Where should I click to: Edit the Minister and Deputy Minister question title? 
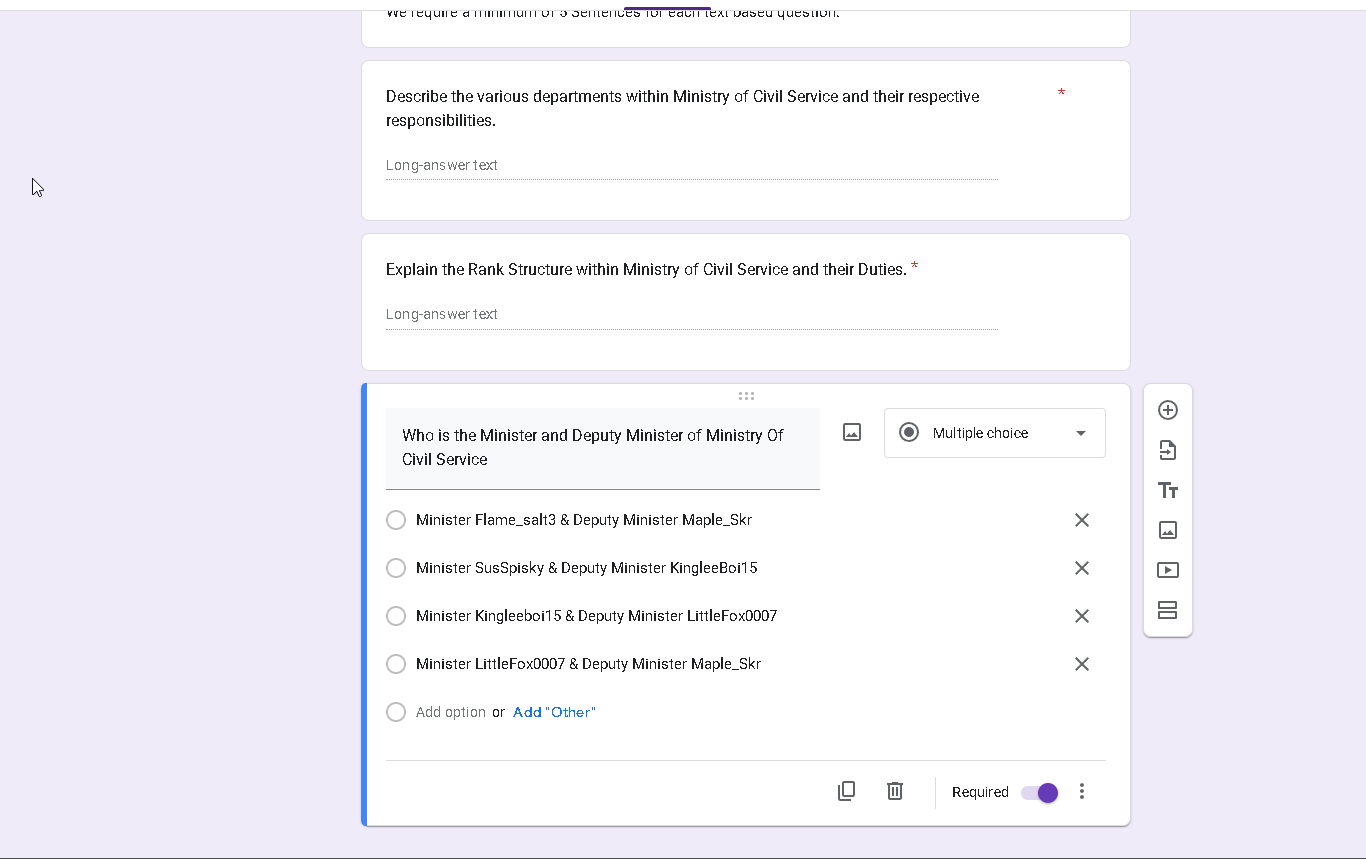coord(602,448)
